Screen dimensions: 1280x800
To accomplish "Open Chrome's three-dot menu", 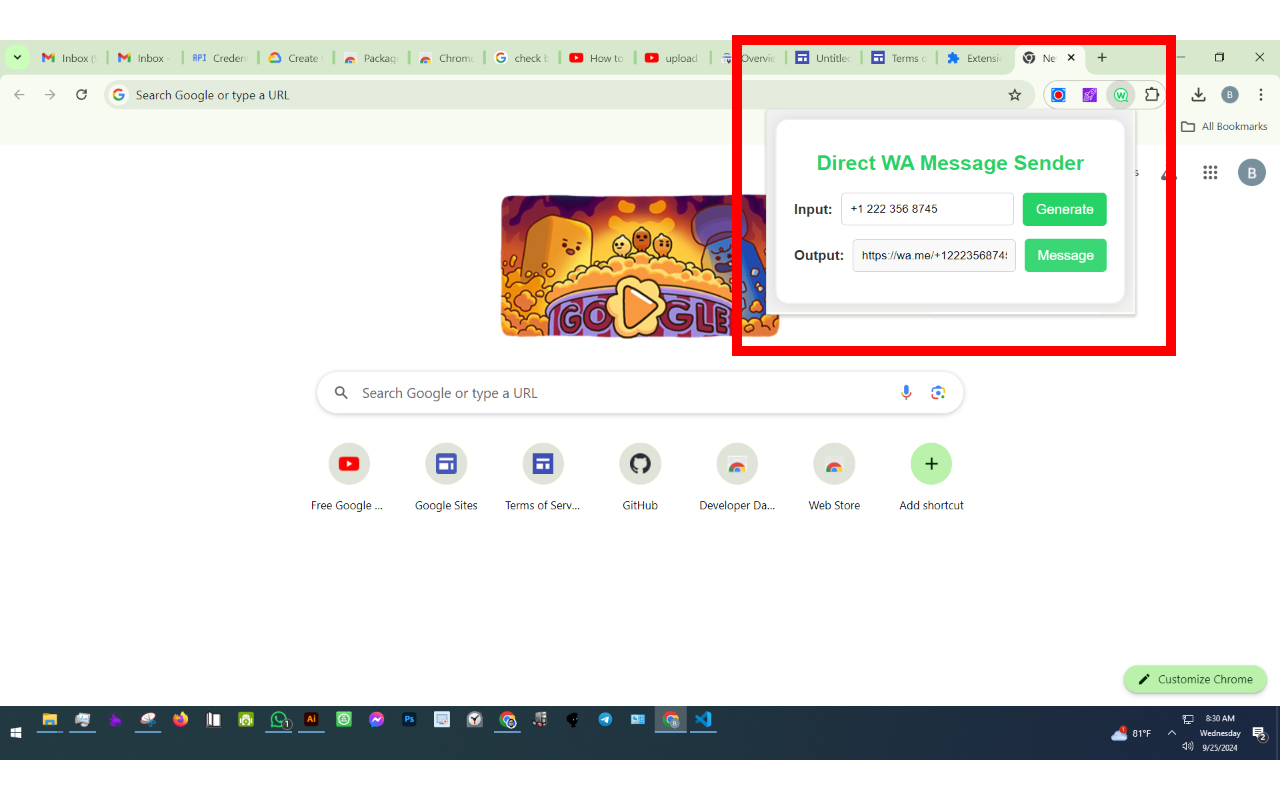I will pyautogui.click(x=1260, y=95).
